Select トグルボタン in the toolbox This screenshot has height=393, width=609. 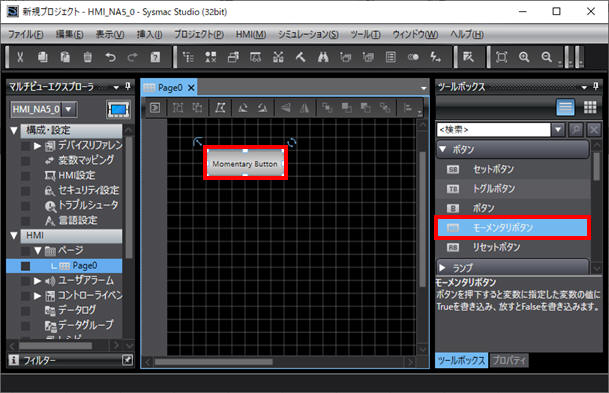[513, 189]
